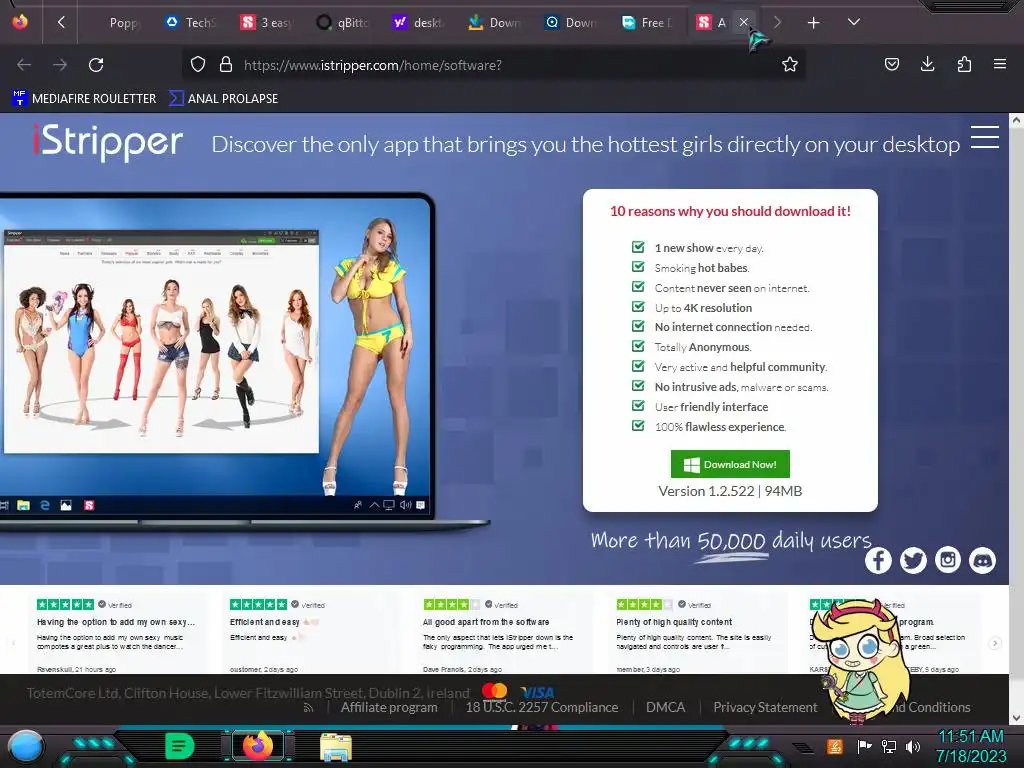This screenshot has width=1024, height=768.
Task: Bookmark this page with the star
Action: click(790, 64)
